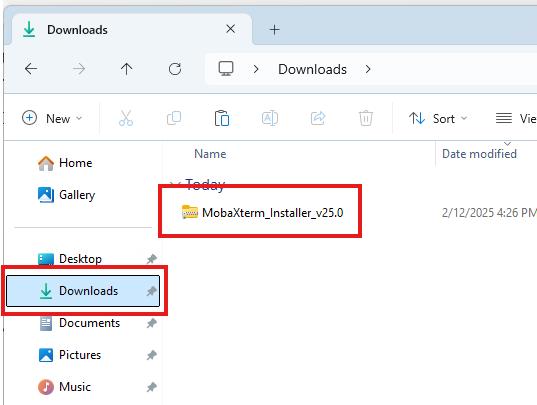Open Documents in the sidebar
This screenshot has width=537, height=405.
tap(79, 323)
